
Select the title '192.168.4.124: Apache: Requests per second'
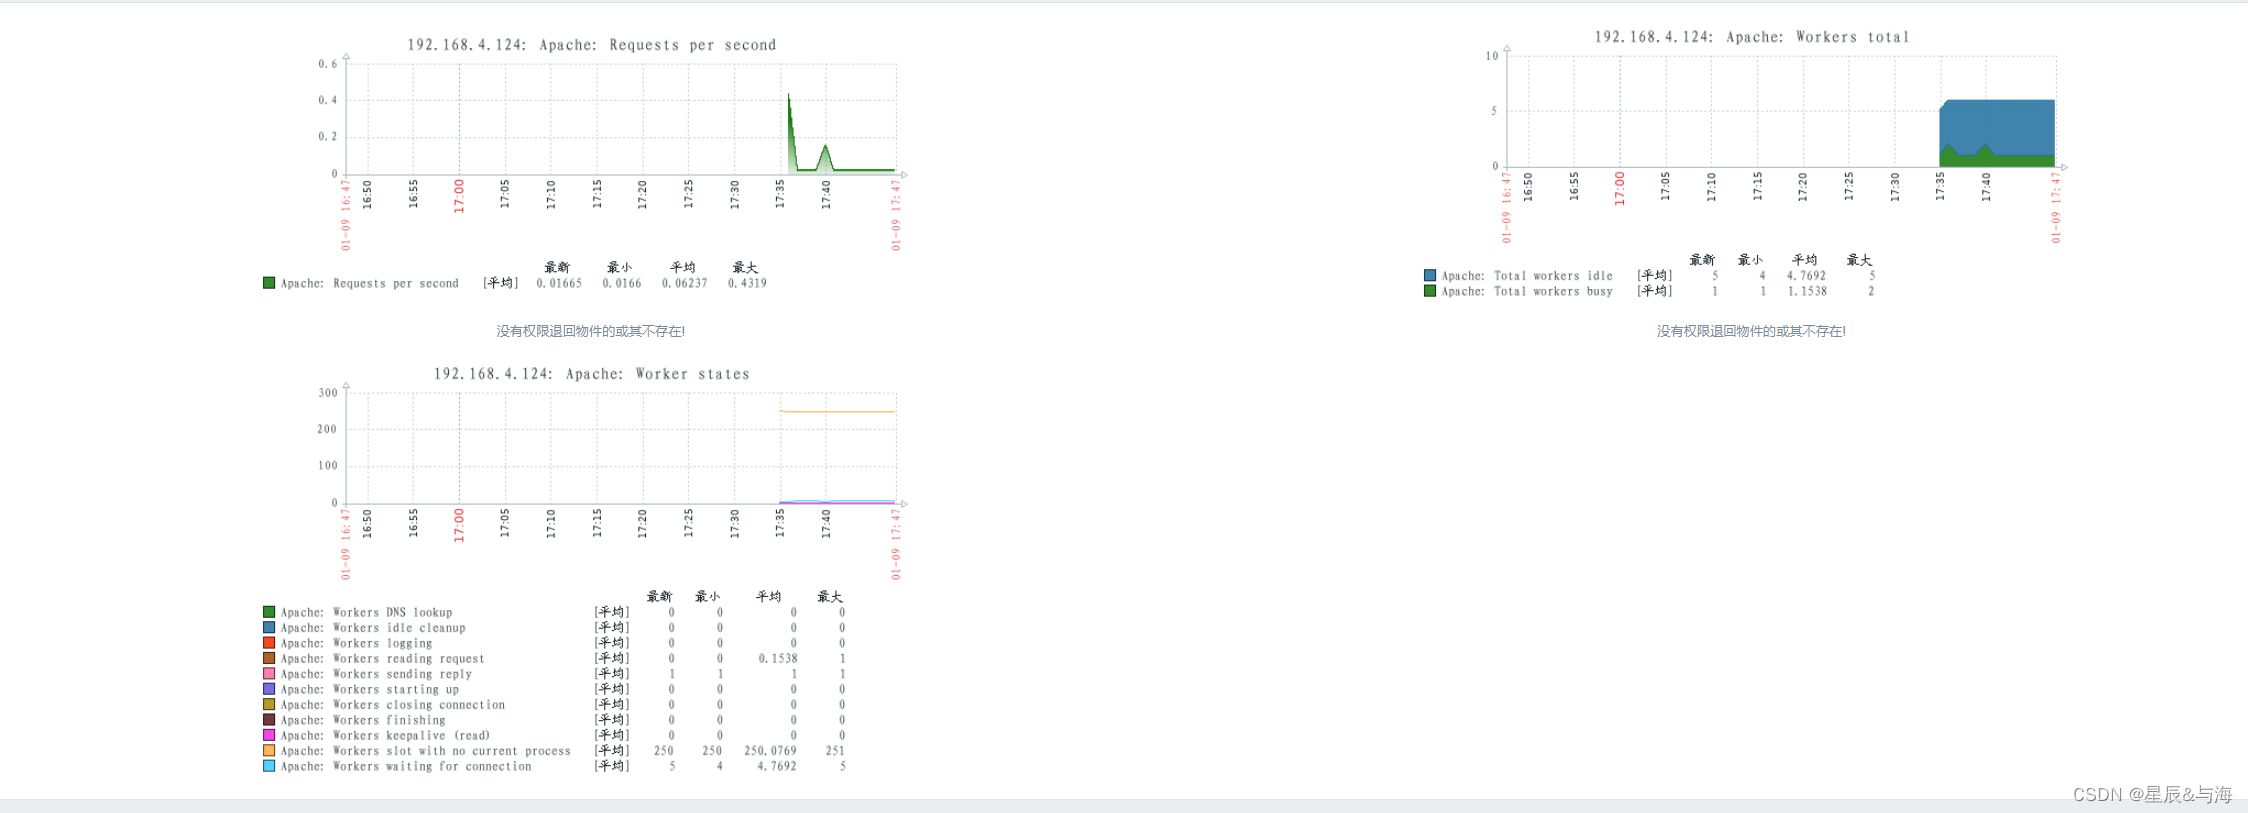click(592, 45)
